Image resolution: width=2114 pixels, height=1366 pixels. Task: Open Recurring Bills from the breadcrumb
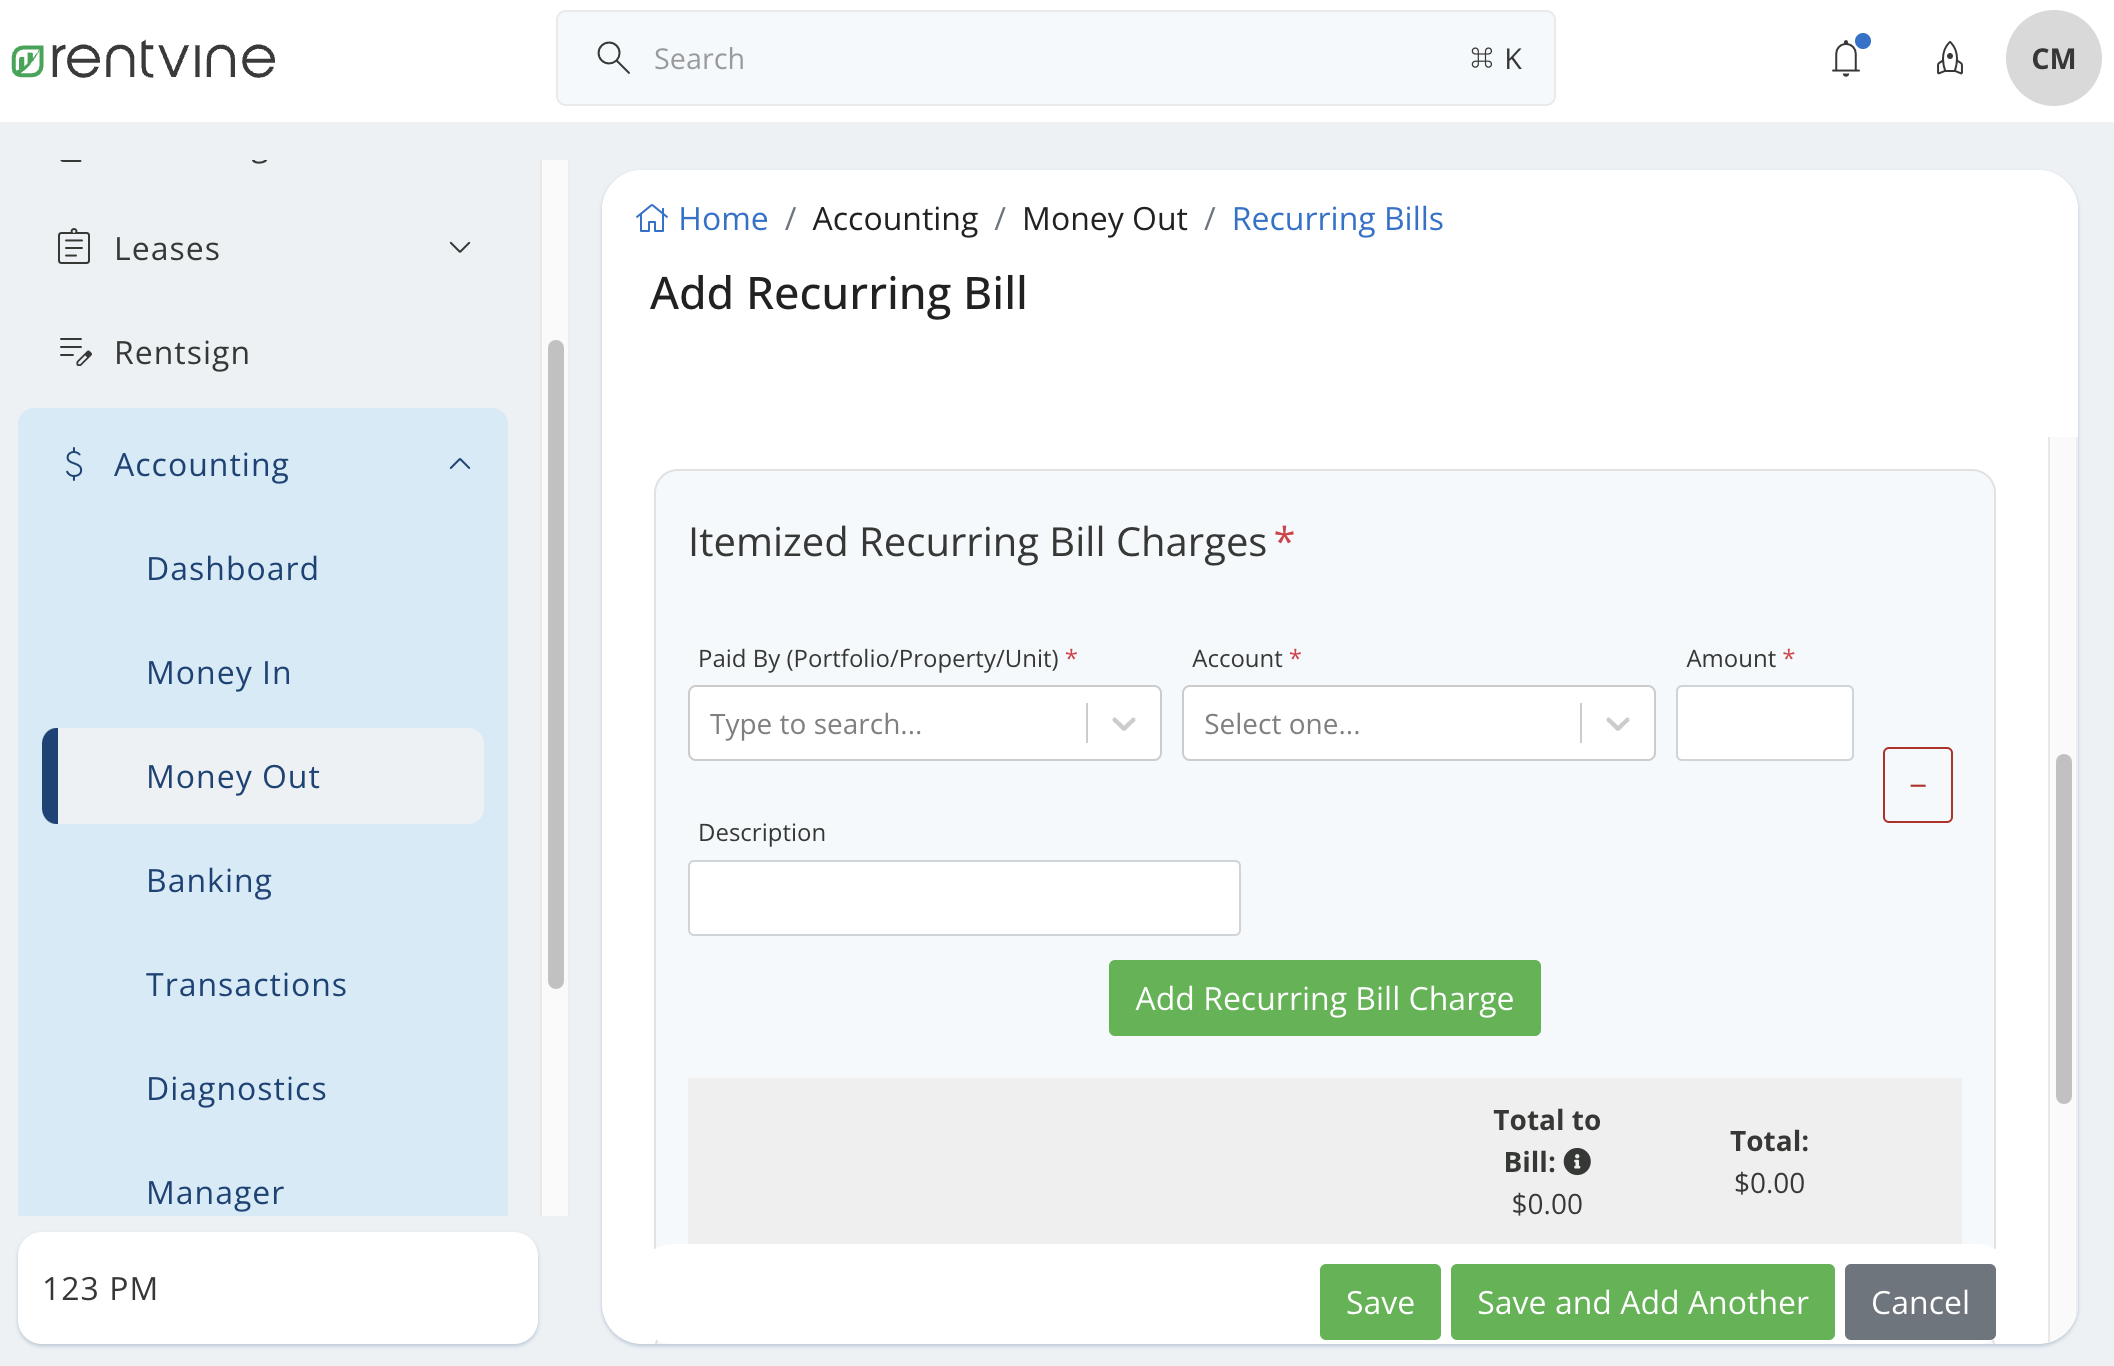tap(1337, 217)
